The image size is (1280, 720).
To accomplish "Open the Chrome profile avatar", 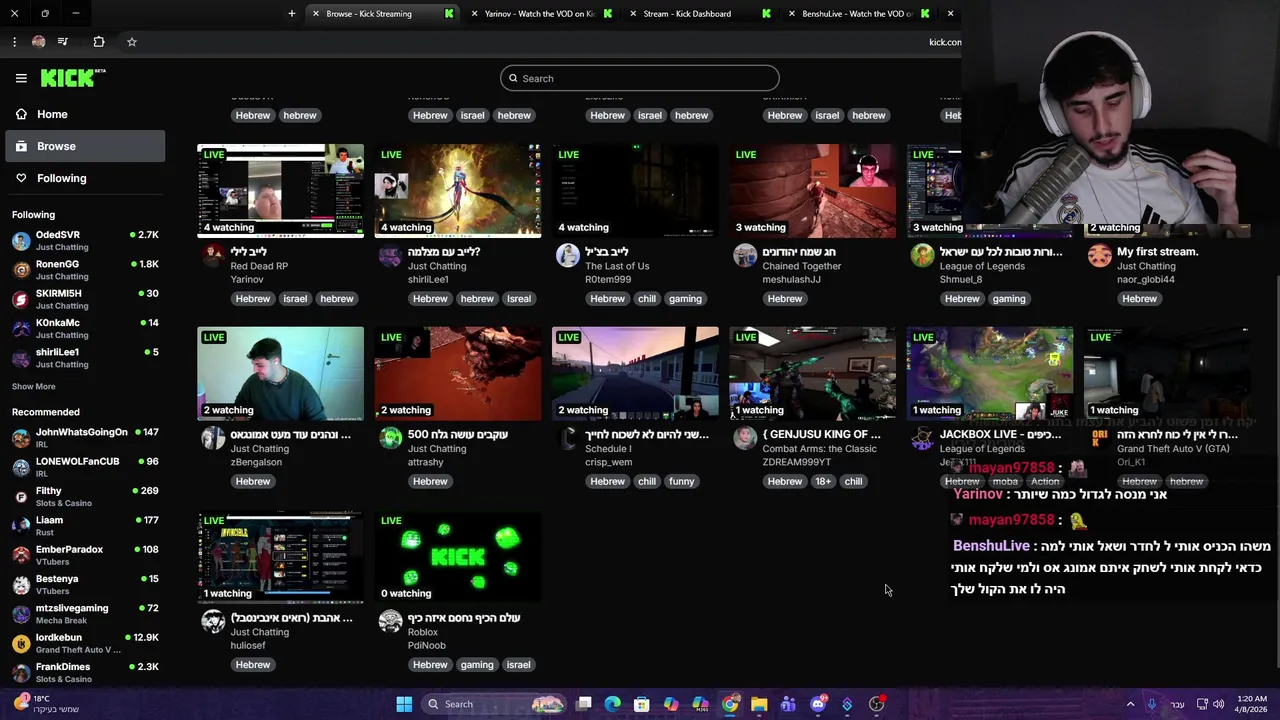I will [38, 42].
